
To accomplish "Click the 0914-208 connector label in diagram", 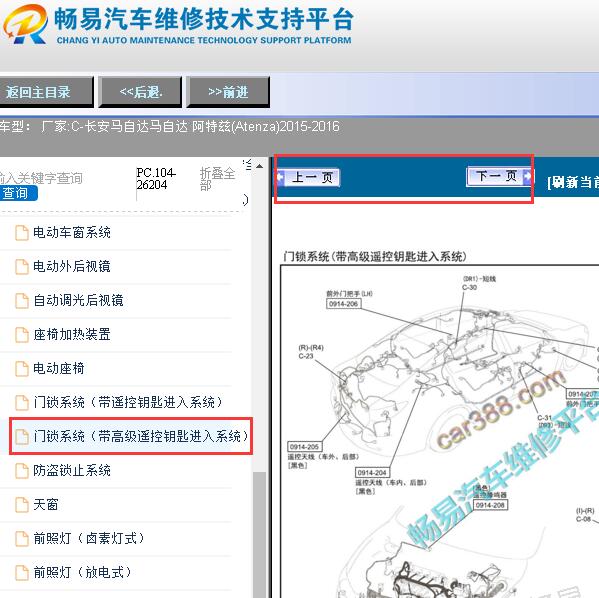I will pos(491,505).
